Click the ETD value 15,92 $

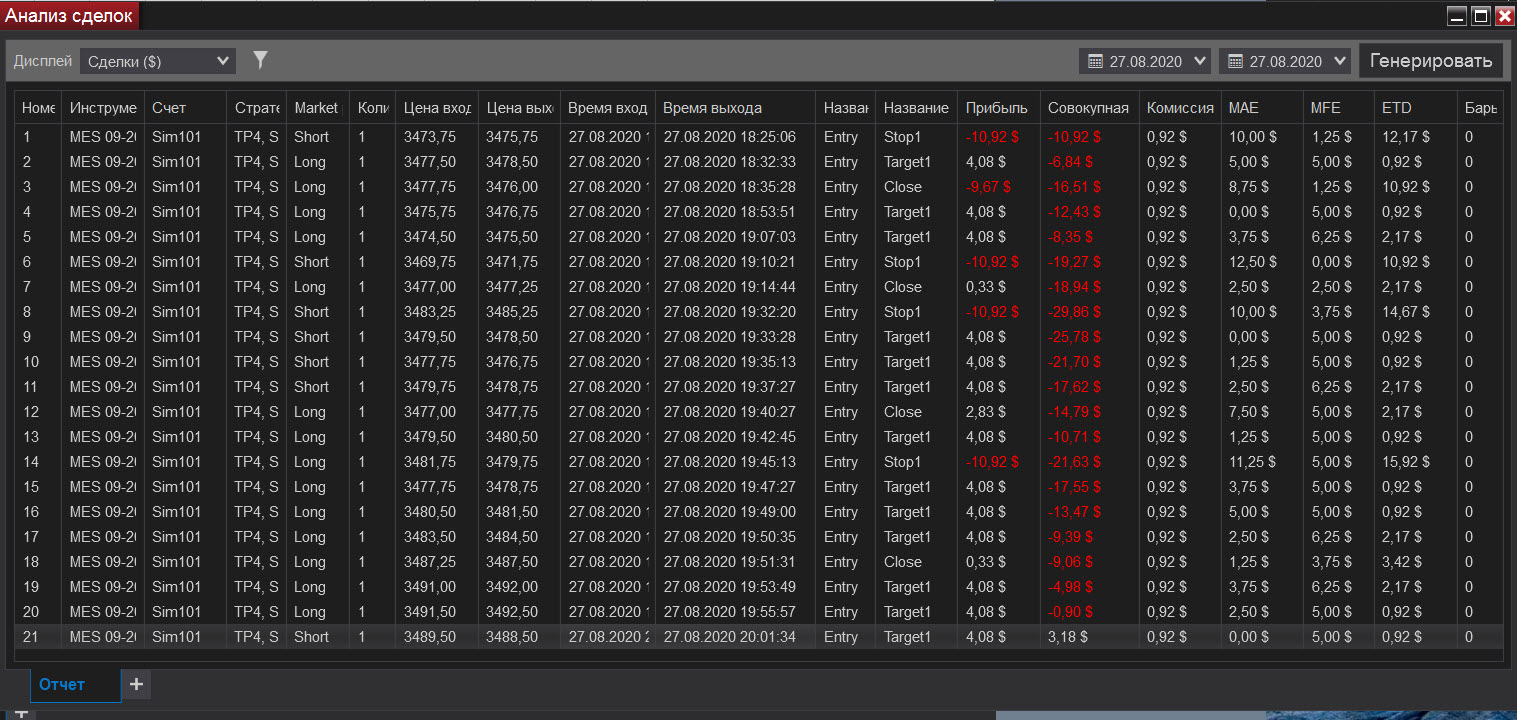point(1405,462)
